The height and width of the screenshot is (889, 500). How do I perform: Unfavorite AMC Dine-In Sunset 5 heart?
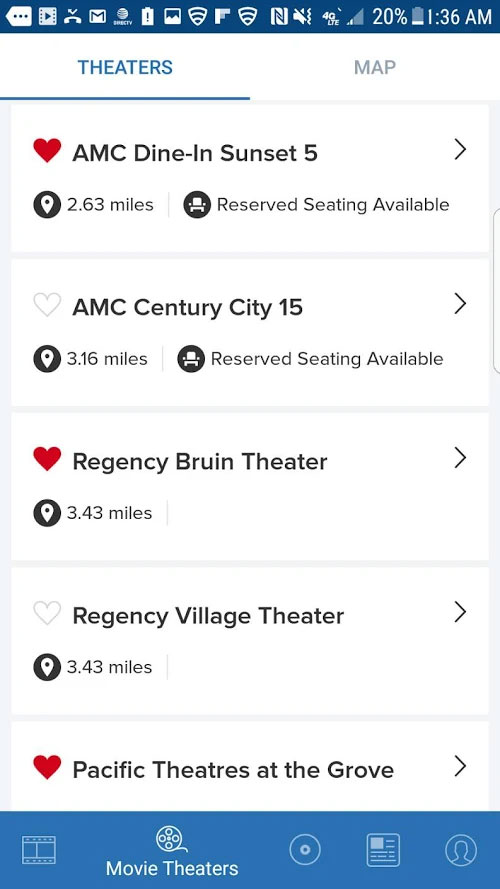click(x=47, y=151)
